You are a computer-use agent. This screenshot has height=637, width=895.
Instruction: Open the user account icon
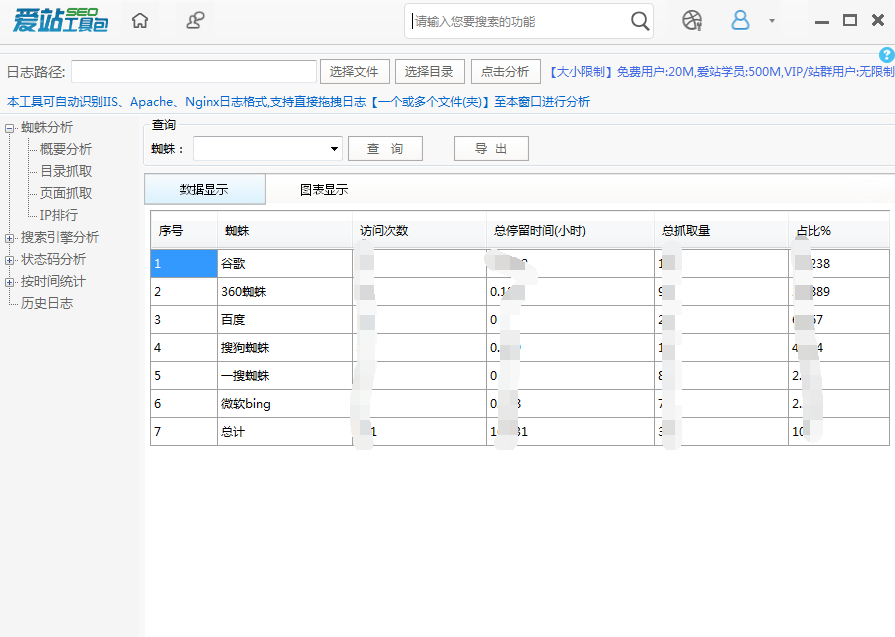point(740,21)
